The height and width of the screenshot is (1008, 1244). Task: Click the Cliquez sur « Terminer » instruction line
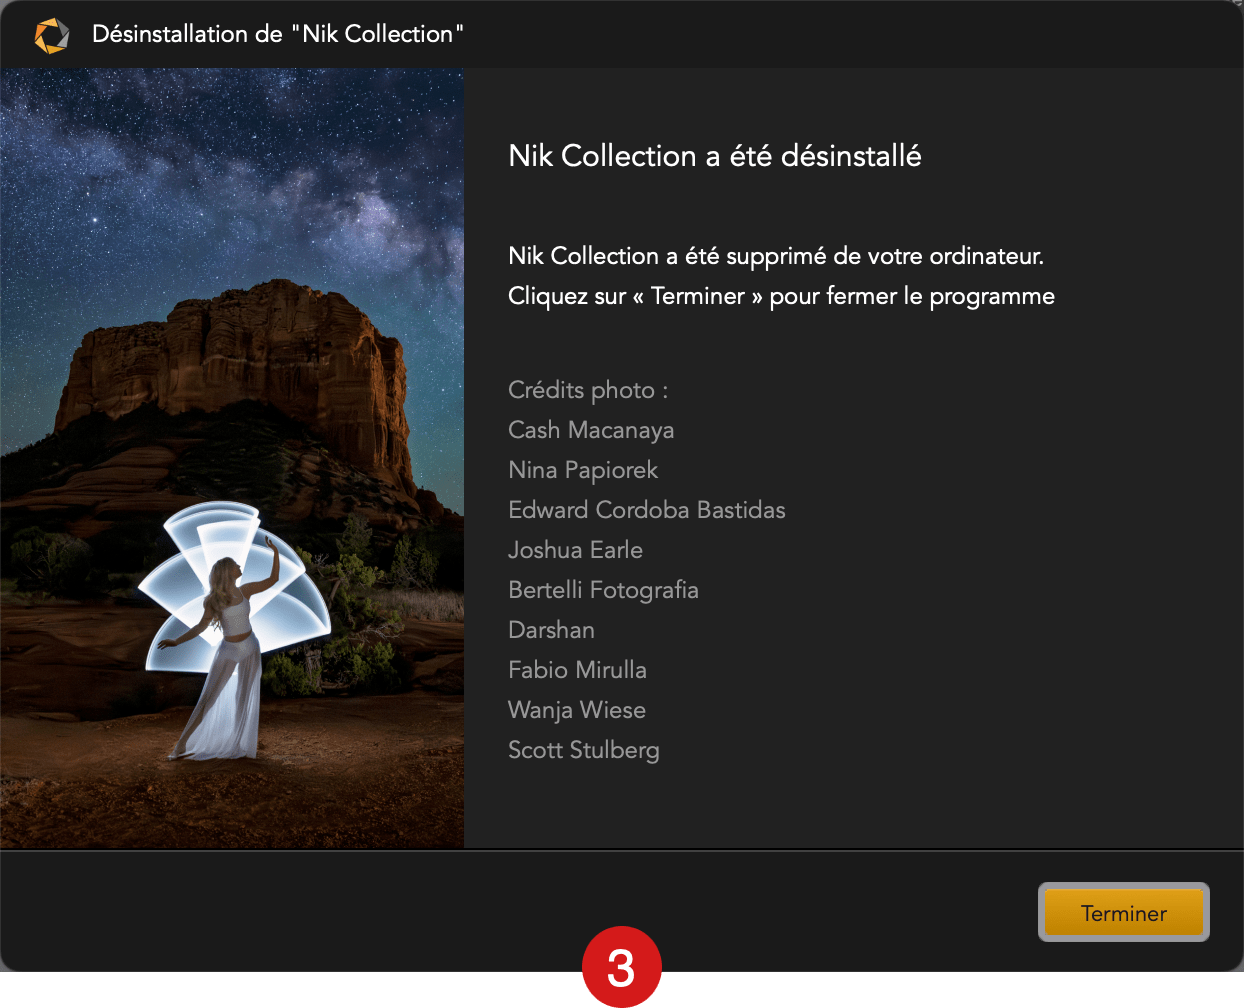tap(782, 296)
